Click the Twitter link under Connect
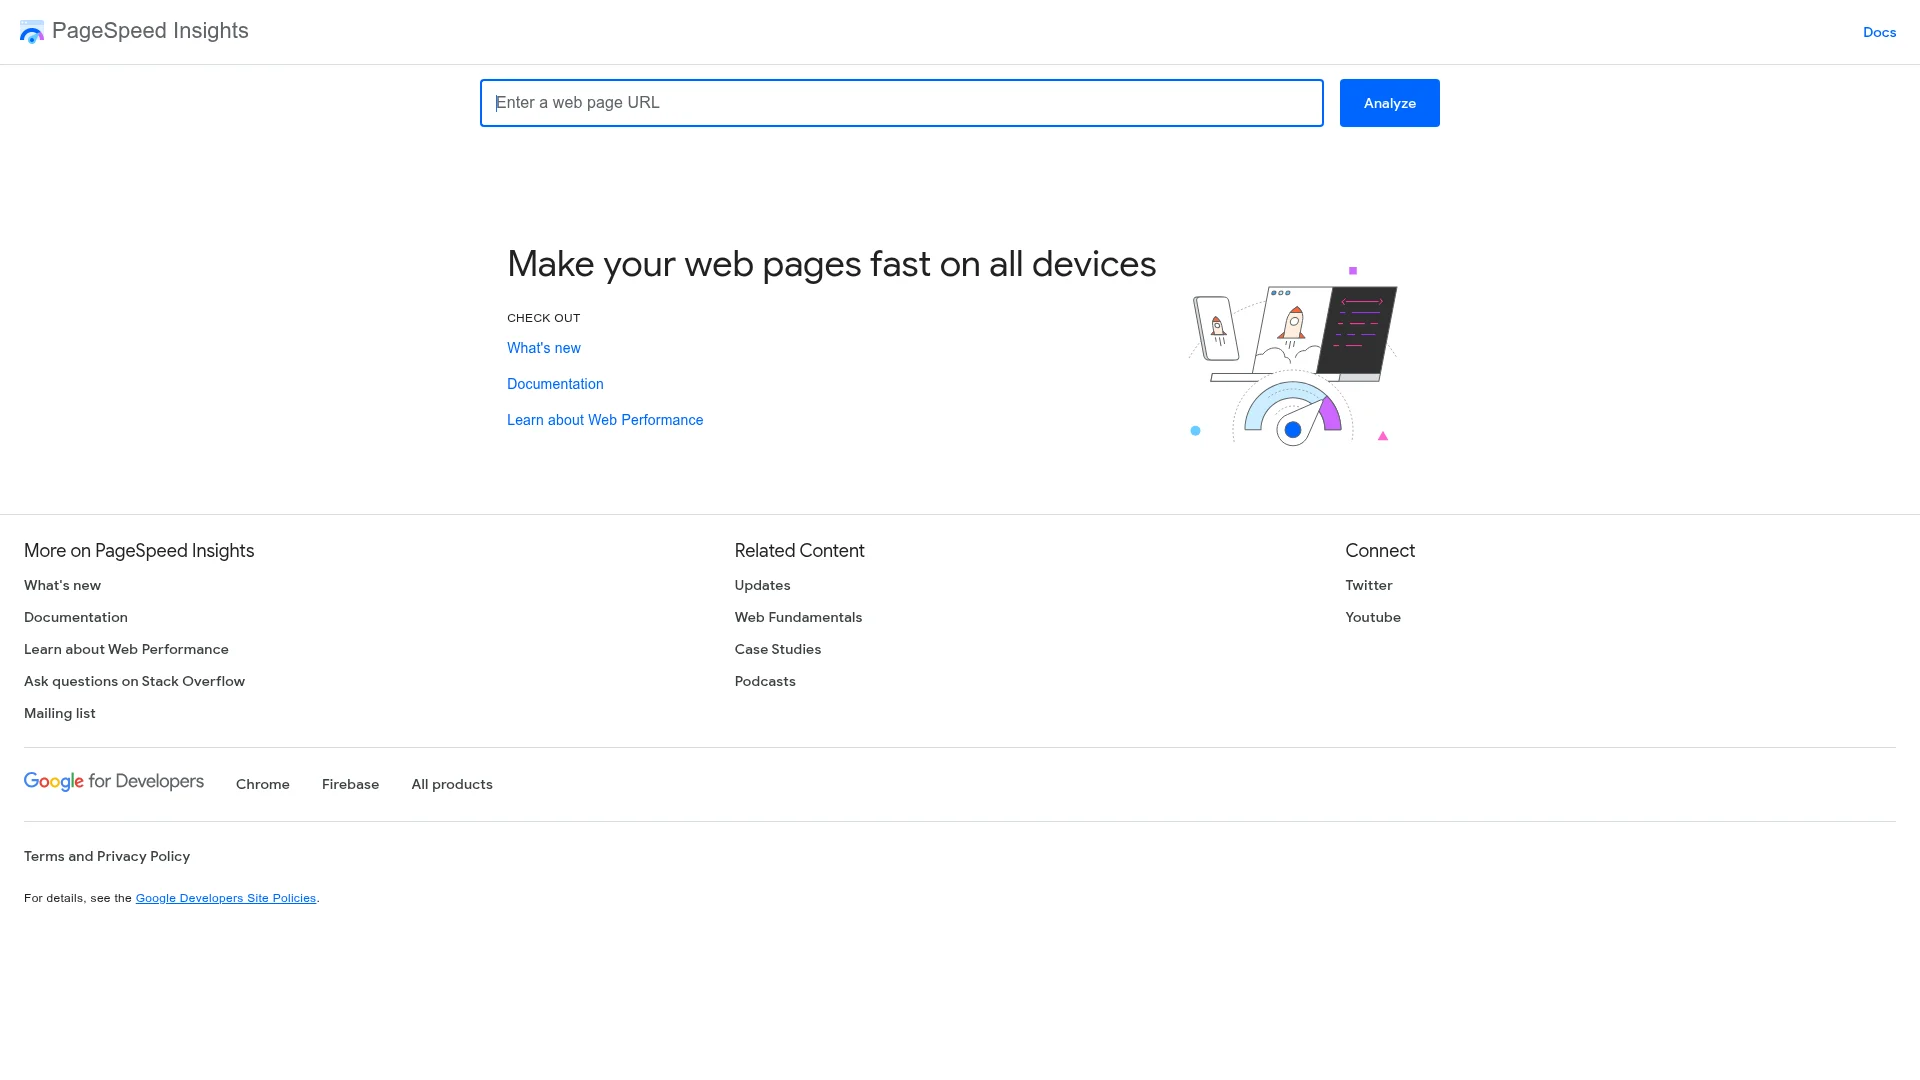Screen dimensions: 1920x1080 (x=1368, y=585)
